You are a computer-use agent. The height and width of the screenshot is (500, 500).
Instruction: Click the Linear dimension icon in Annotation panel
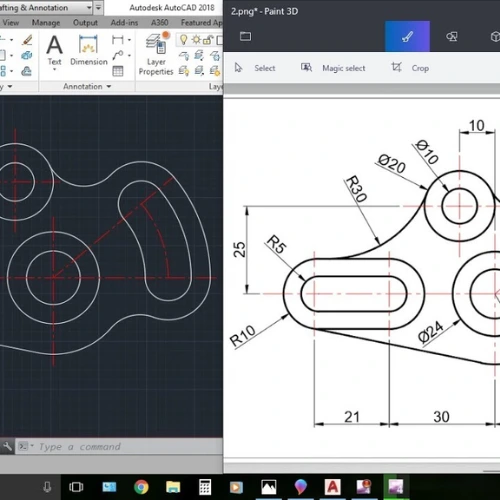pos(118,40)
